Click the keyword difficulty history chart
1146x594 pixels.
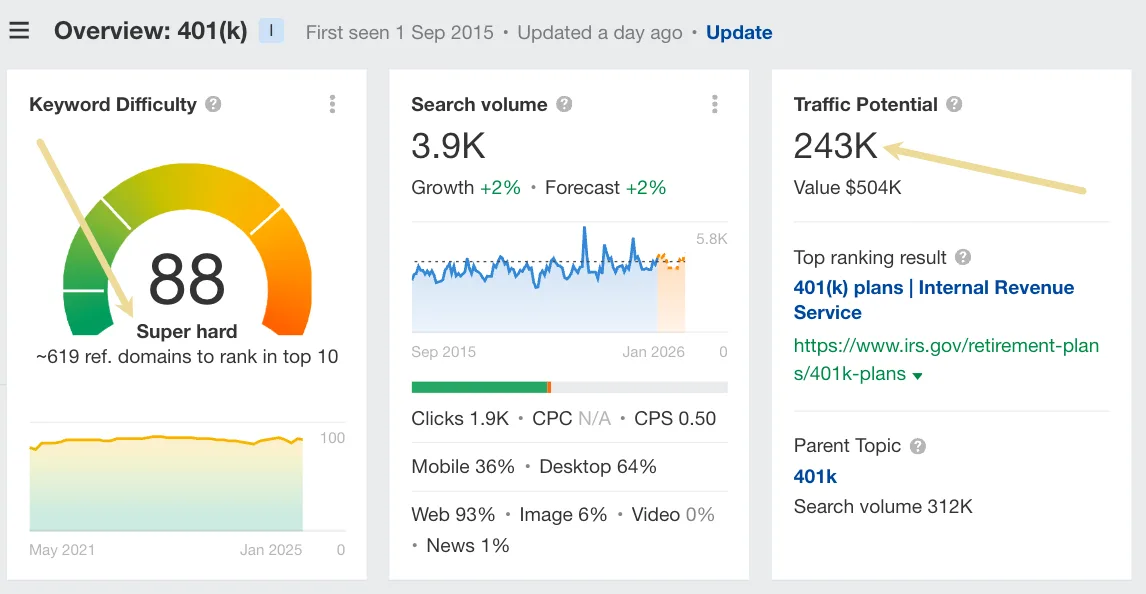(x=166, y=483)
